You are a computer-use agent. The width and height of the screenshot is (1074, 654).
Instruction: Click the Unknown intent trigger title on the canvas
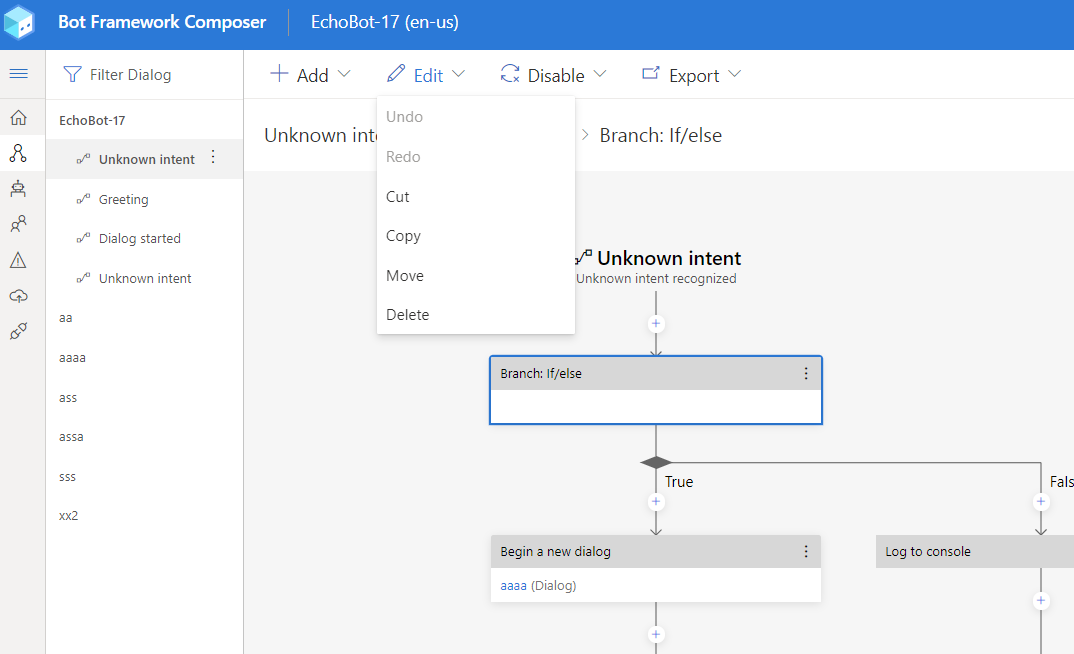pos(669,258)
